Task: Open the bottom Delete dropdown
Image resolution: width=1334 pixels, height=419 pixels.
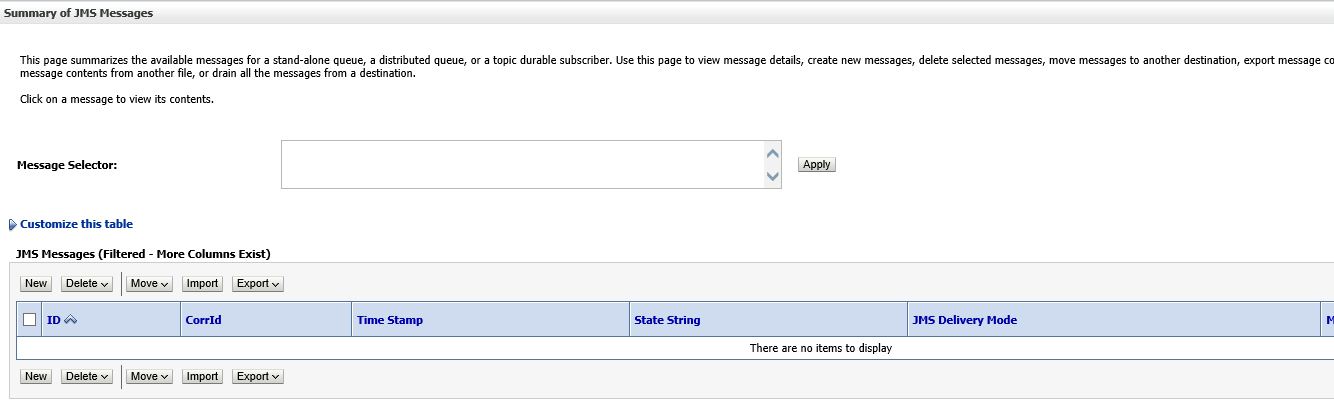Action: coord(87,376)
